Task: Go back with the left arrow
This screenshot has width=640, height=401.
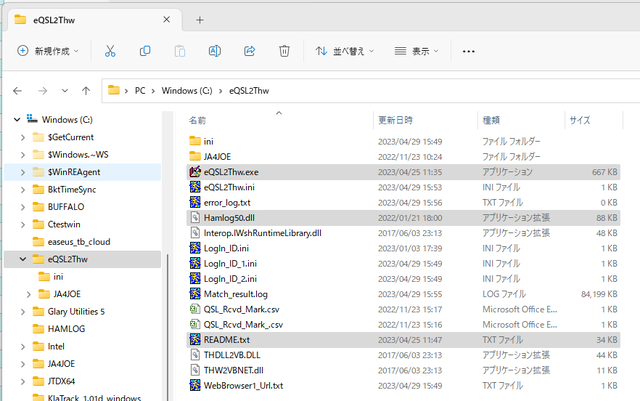Action: [x=17, y=91]
